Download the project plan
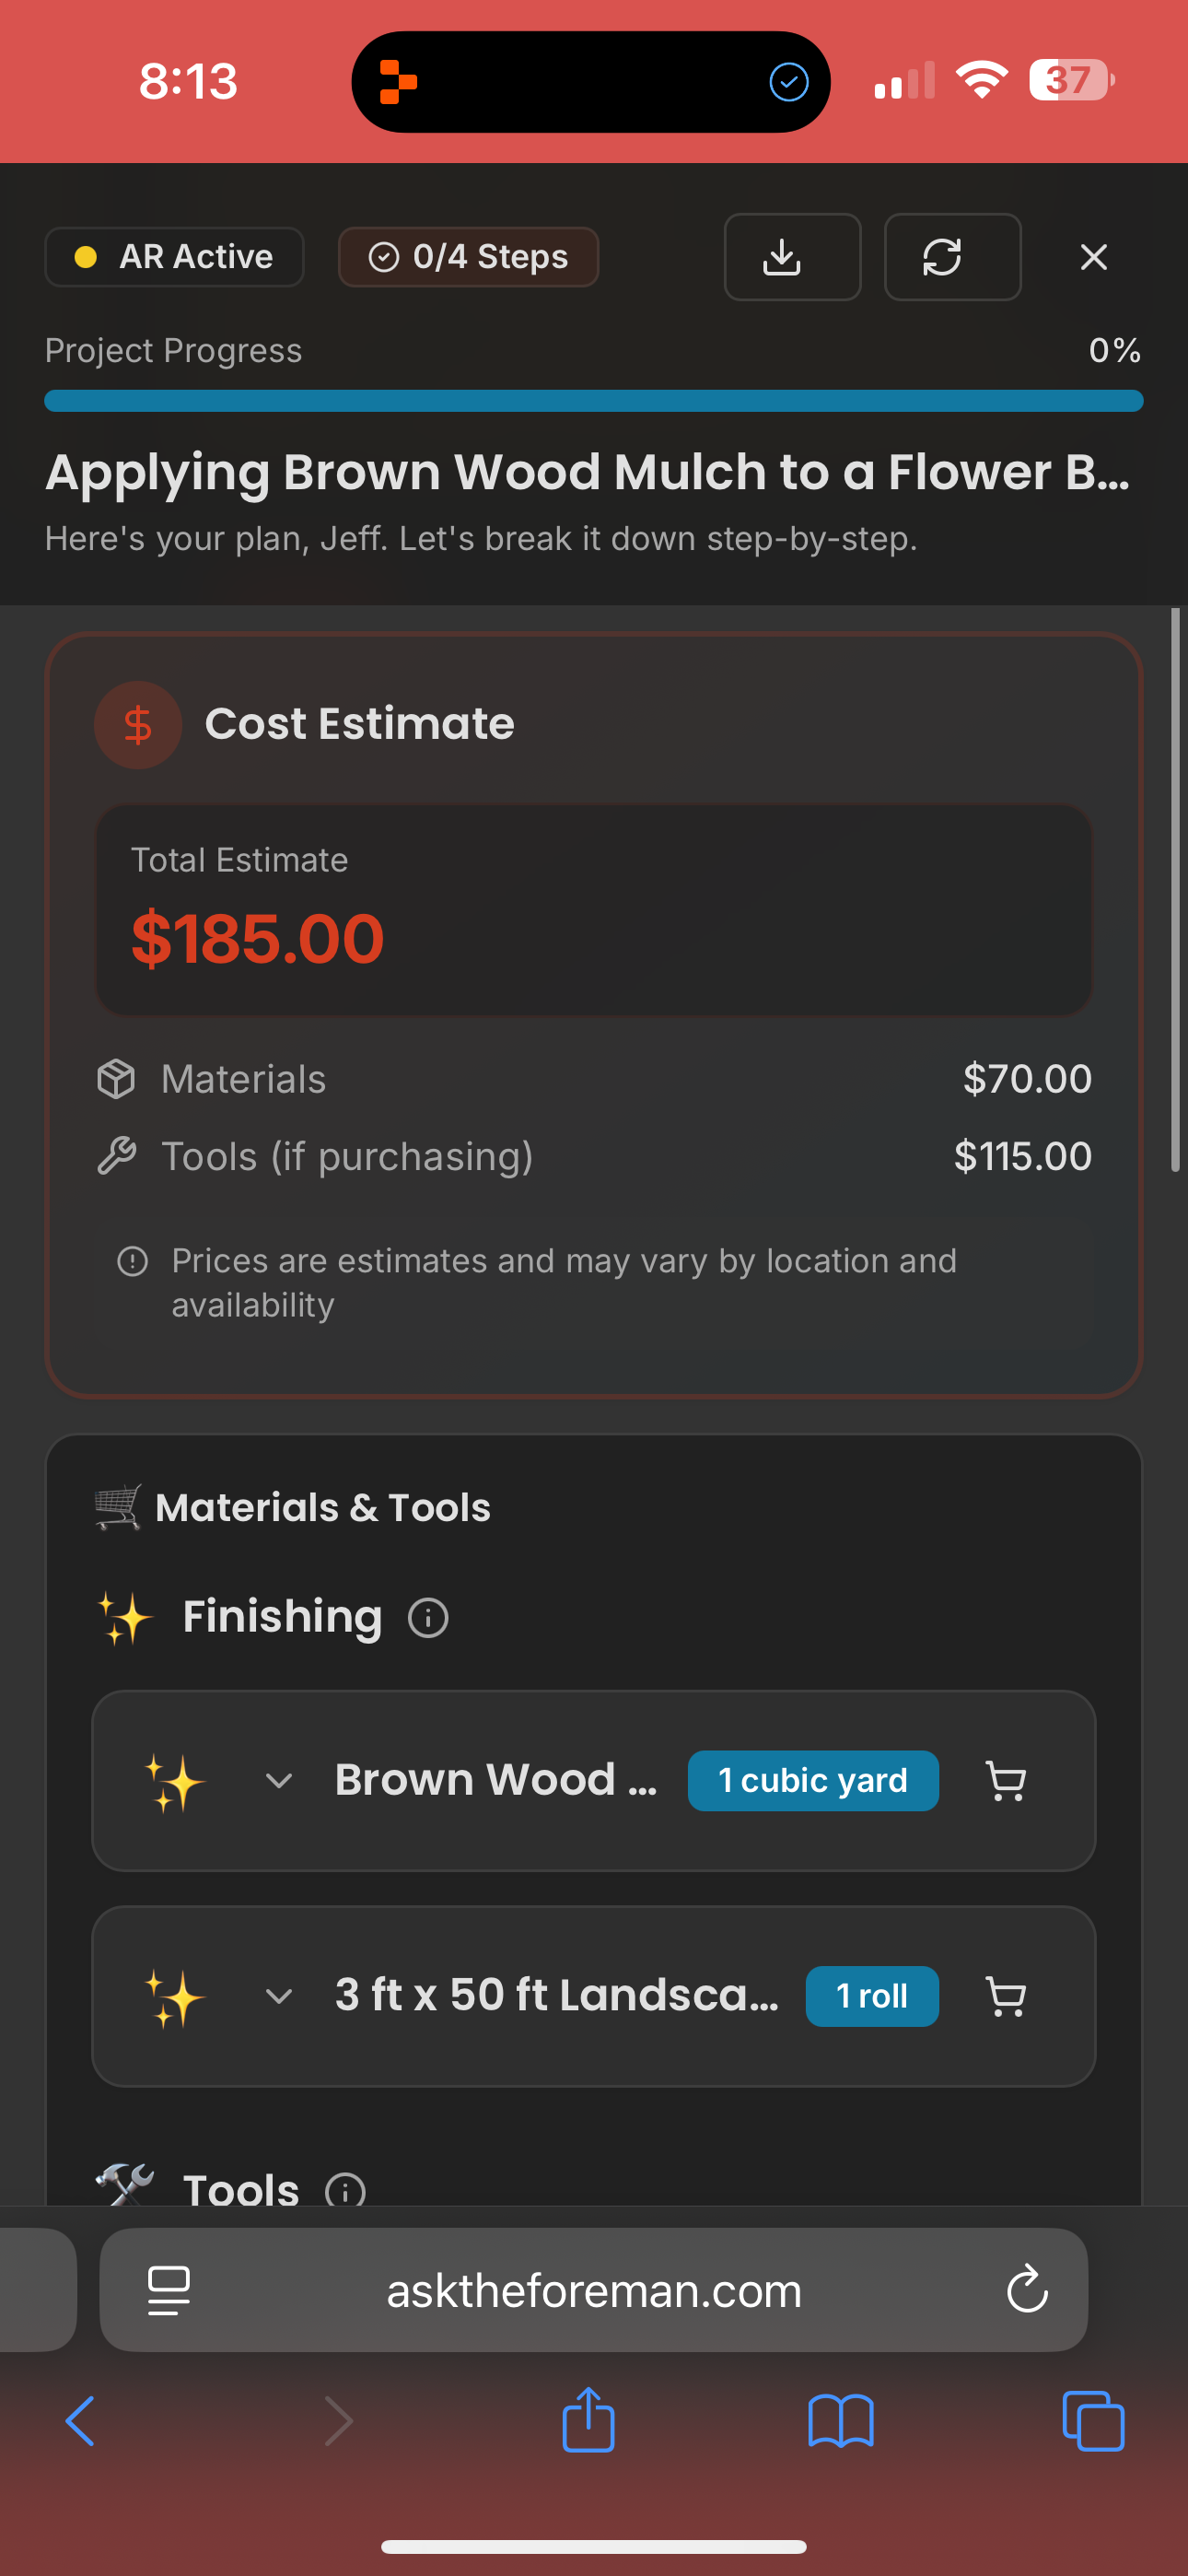Viewport: 1188px width, 2576px height. point(792,257)
